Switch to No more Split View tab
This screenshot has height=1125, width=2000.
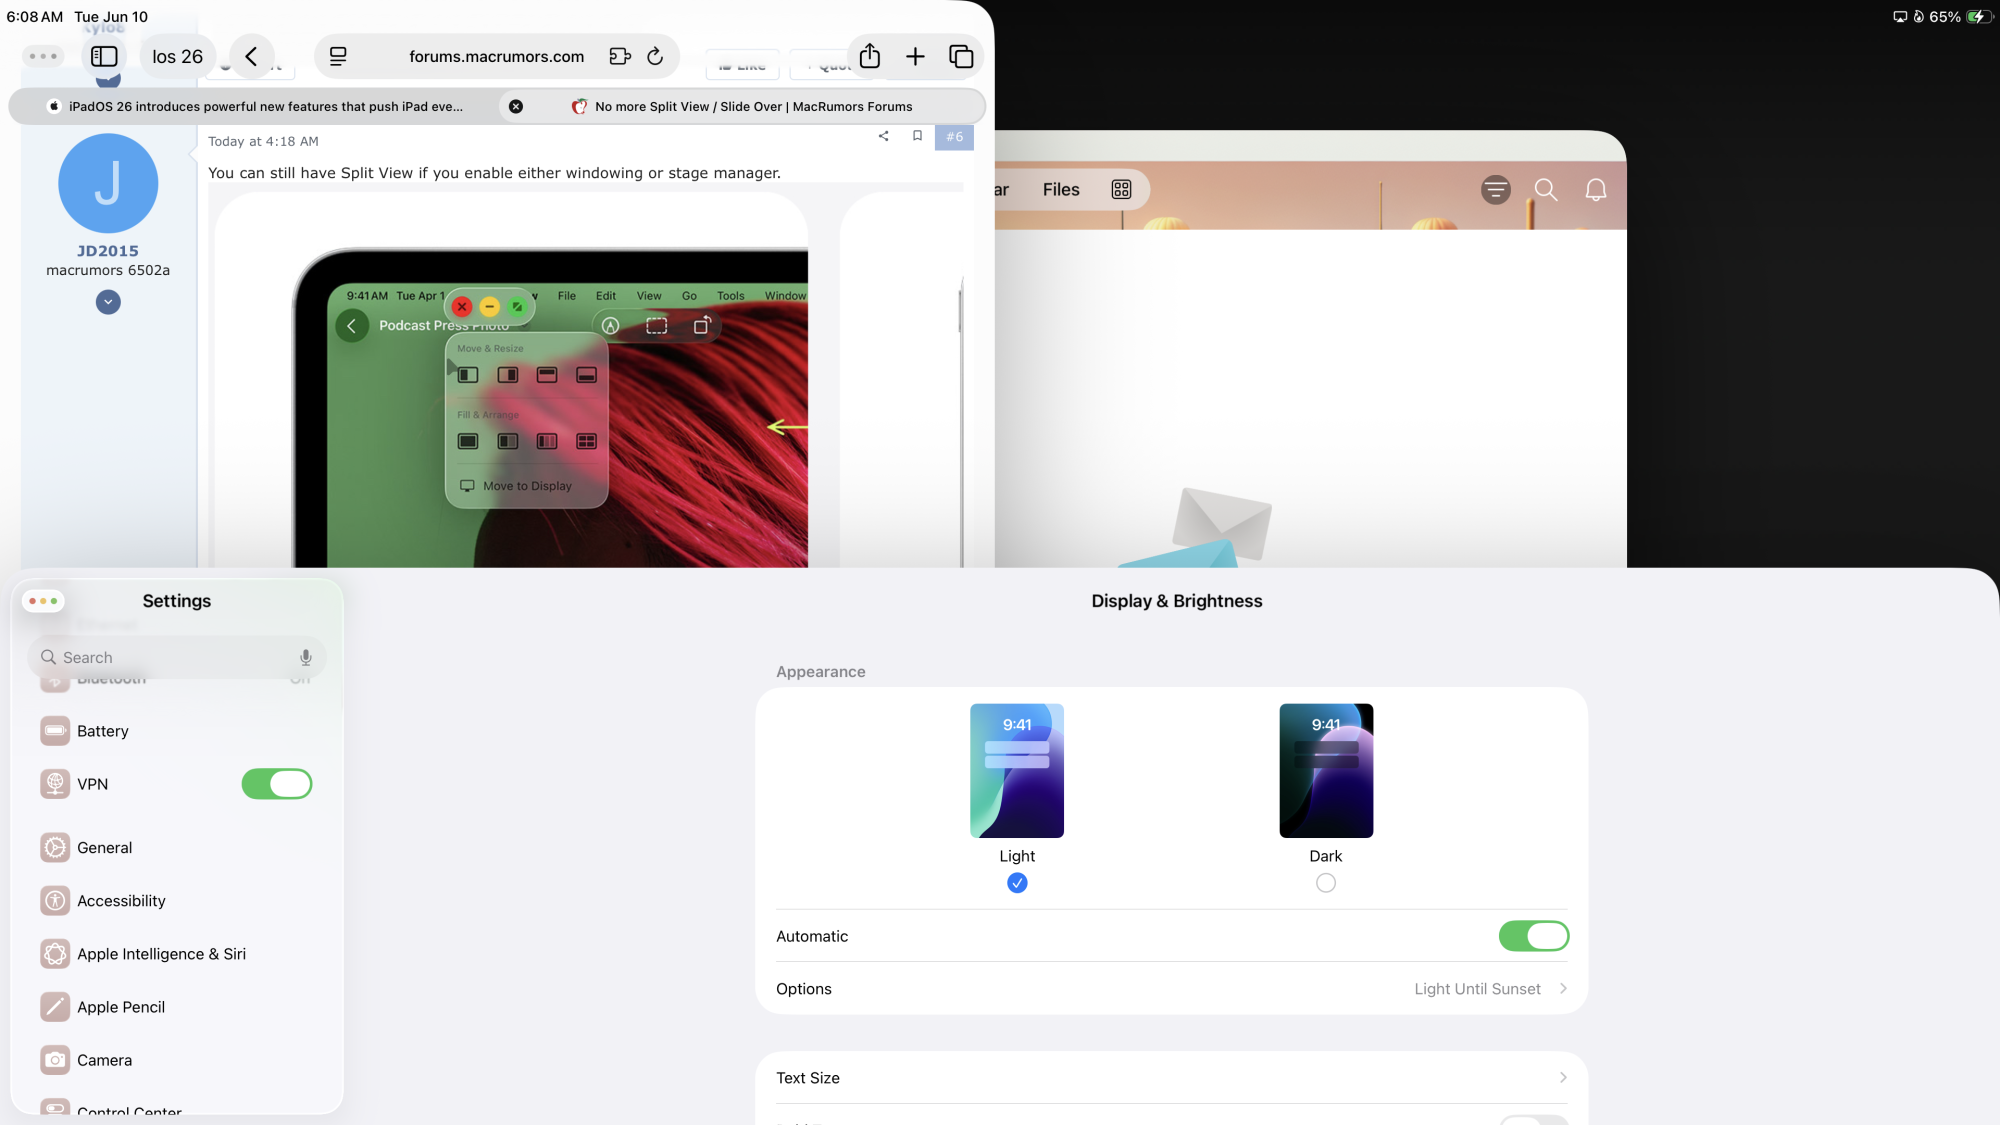click(x=742, y=106)
